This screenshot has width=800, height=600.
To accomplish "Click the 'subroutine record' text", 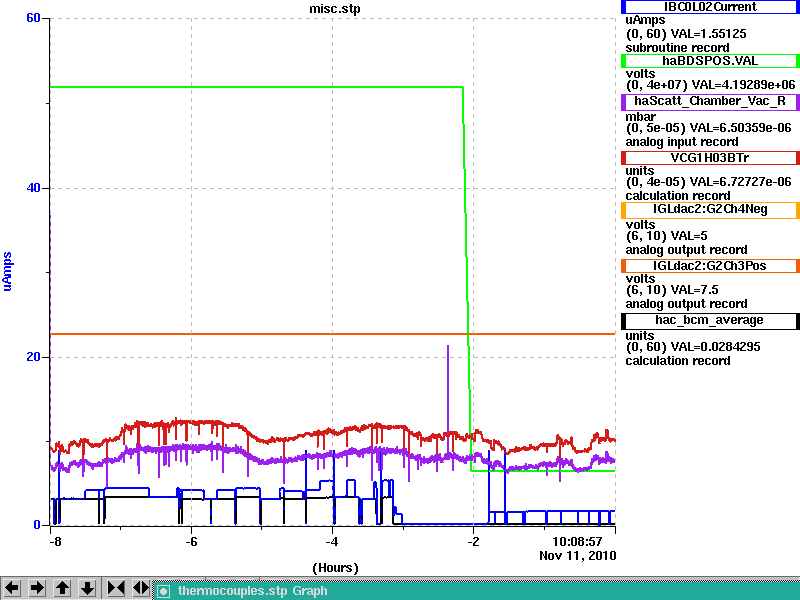I will click(678, 48).
